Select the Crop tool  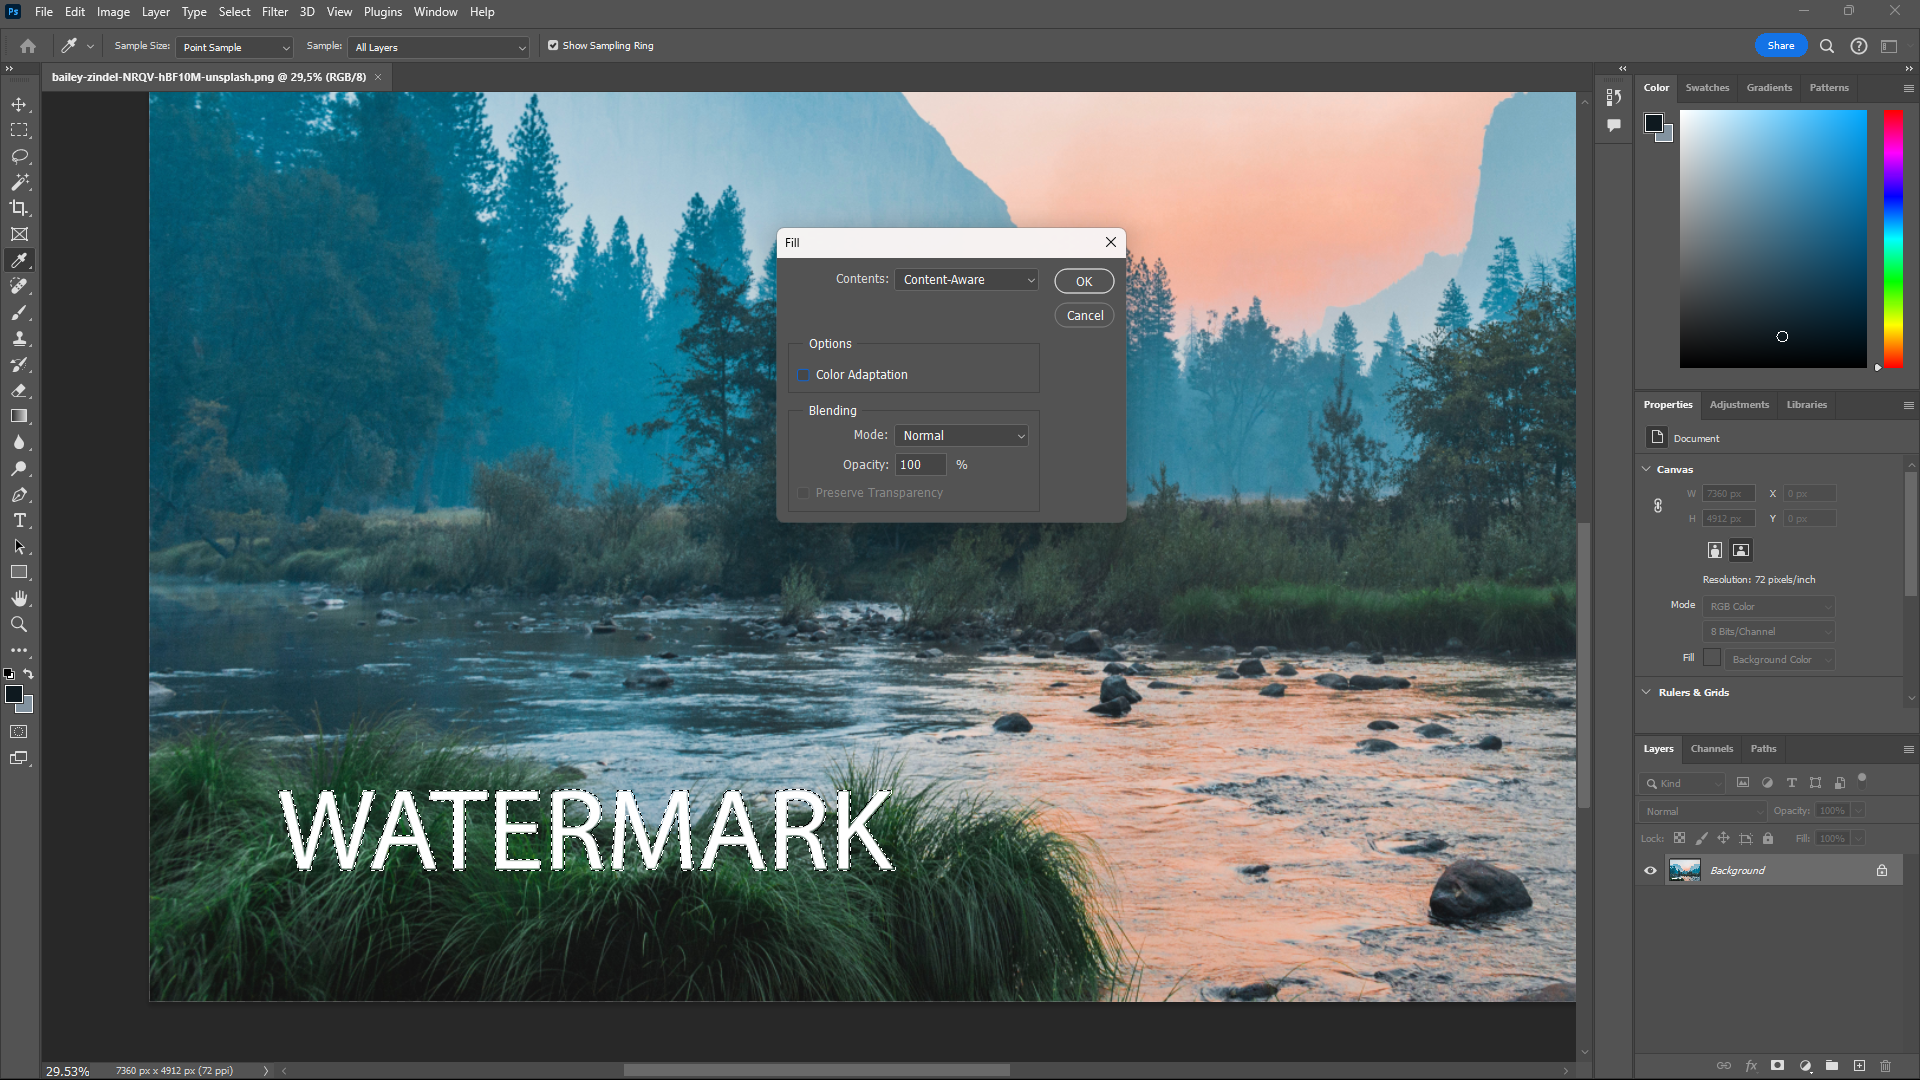pos(19,208)
